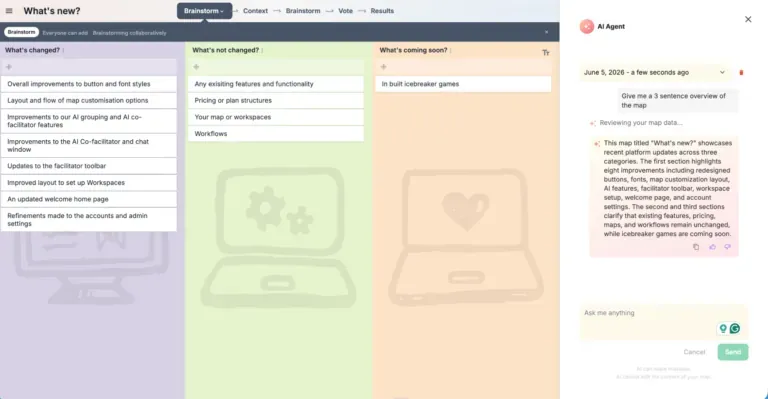
Task: Open options for What's not changed column
Action: point(263,50)
